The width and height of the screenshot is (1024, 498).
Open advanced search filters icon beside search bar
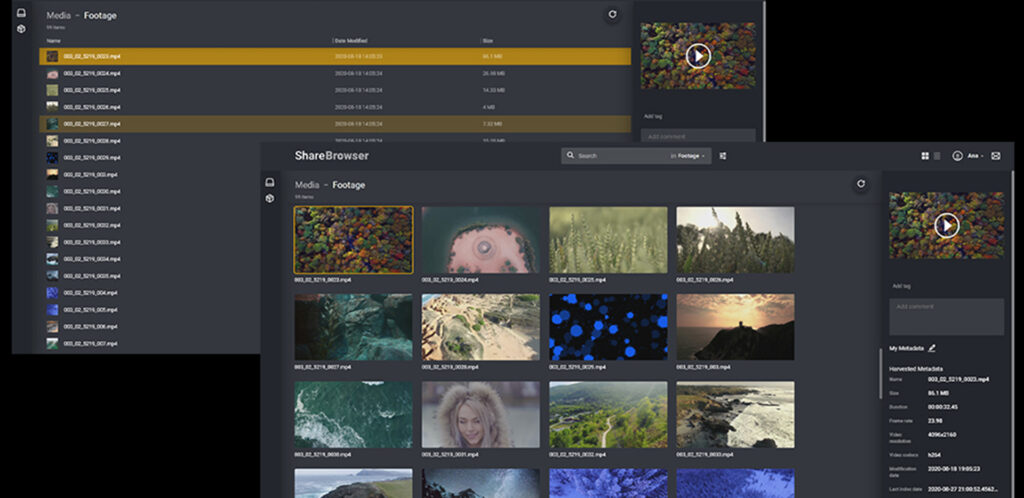pyautogui.click(x=723, y=156)
